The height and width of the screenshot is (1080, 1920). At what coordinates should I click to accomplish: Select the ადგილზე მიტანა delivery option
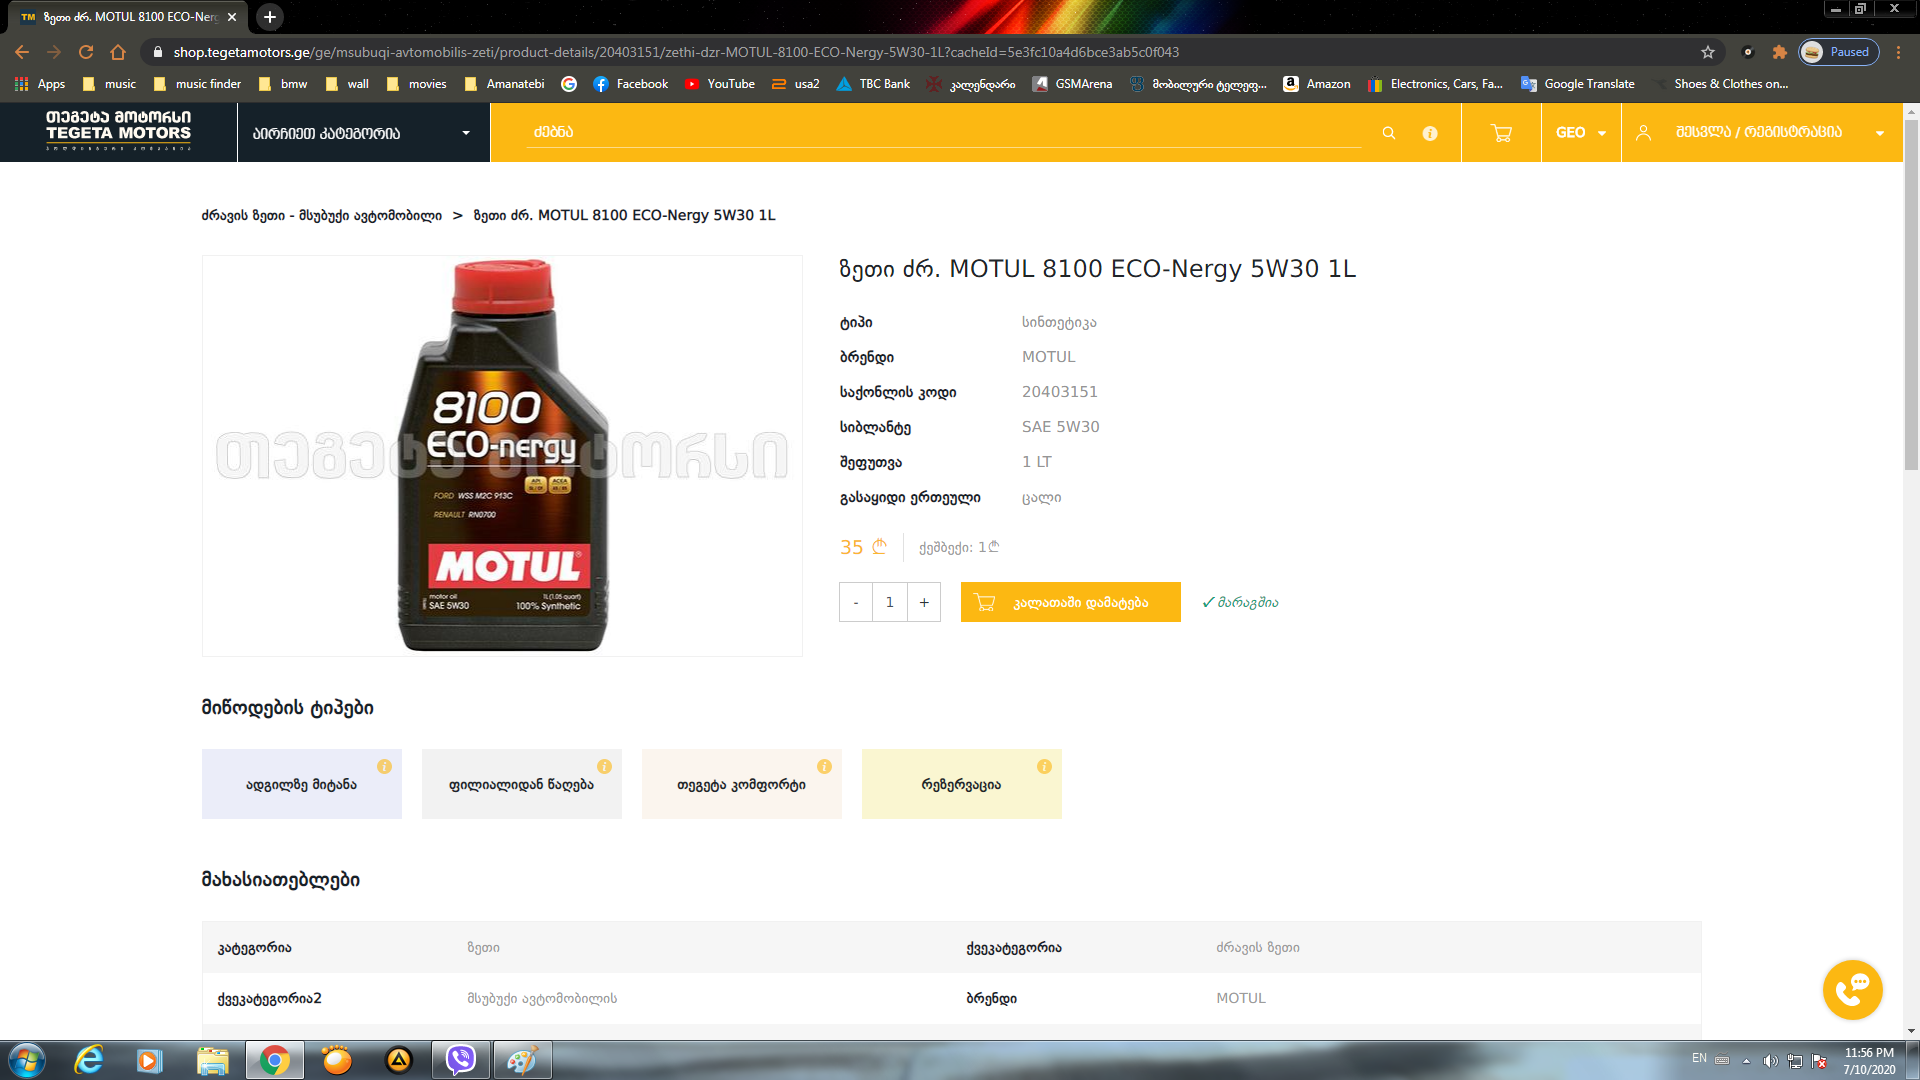(301, 785)
